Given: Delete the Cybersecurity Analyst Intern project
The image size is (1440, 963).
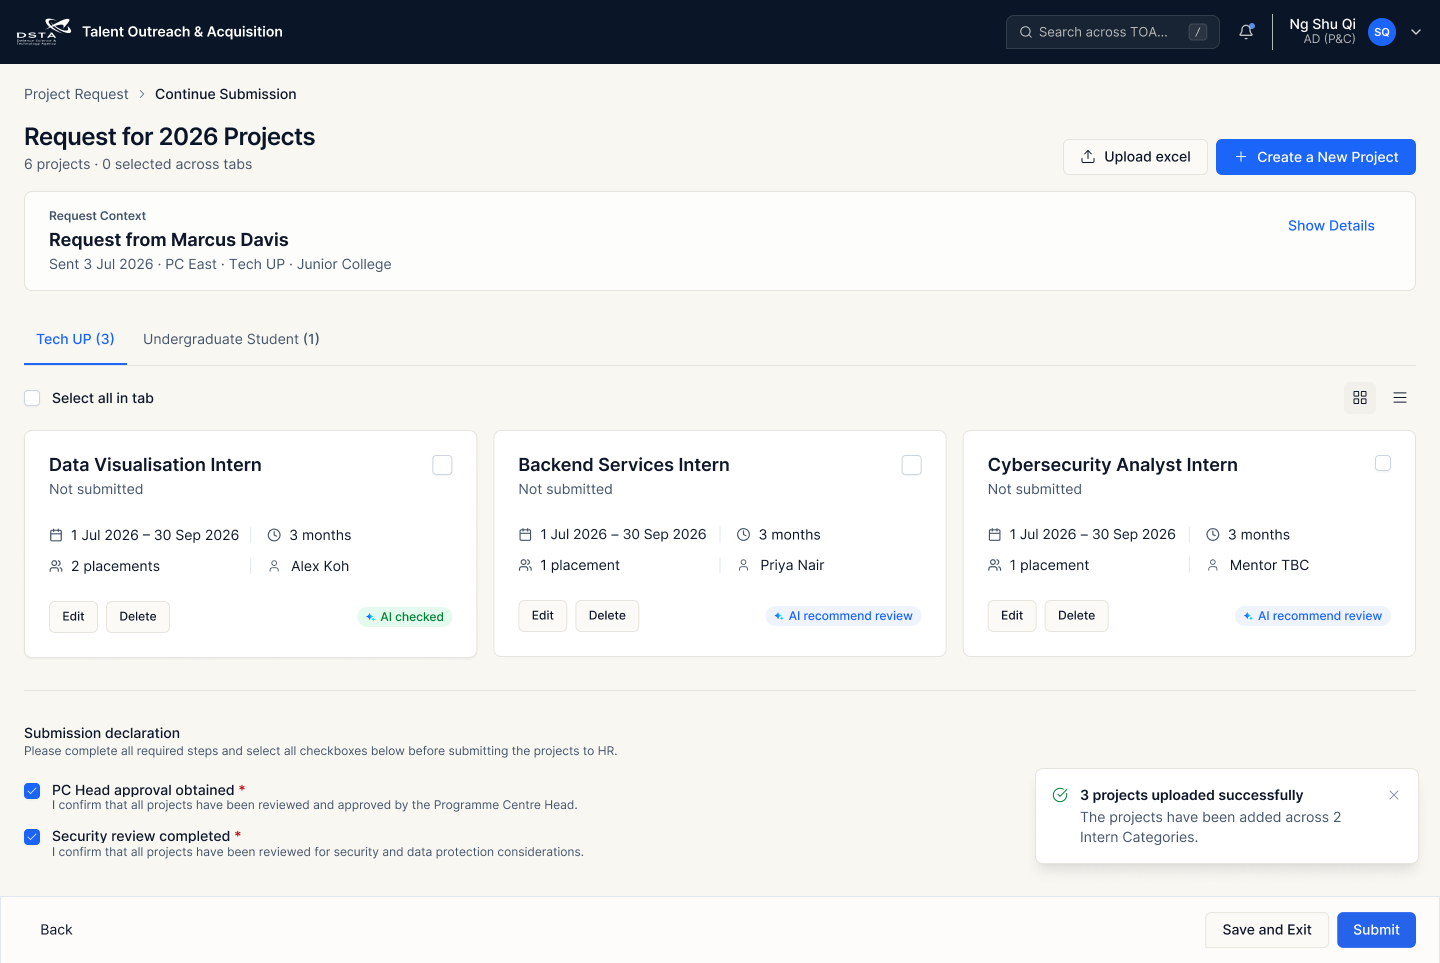Looking at the screenshot, I should pos(1077,616).
